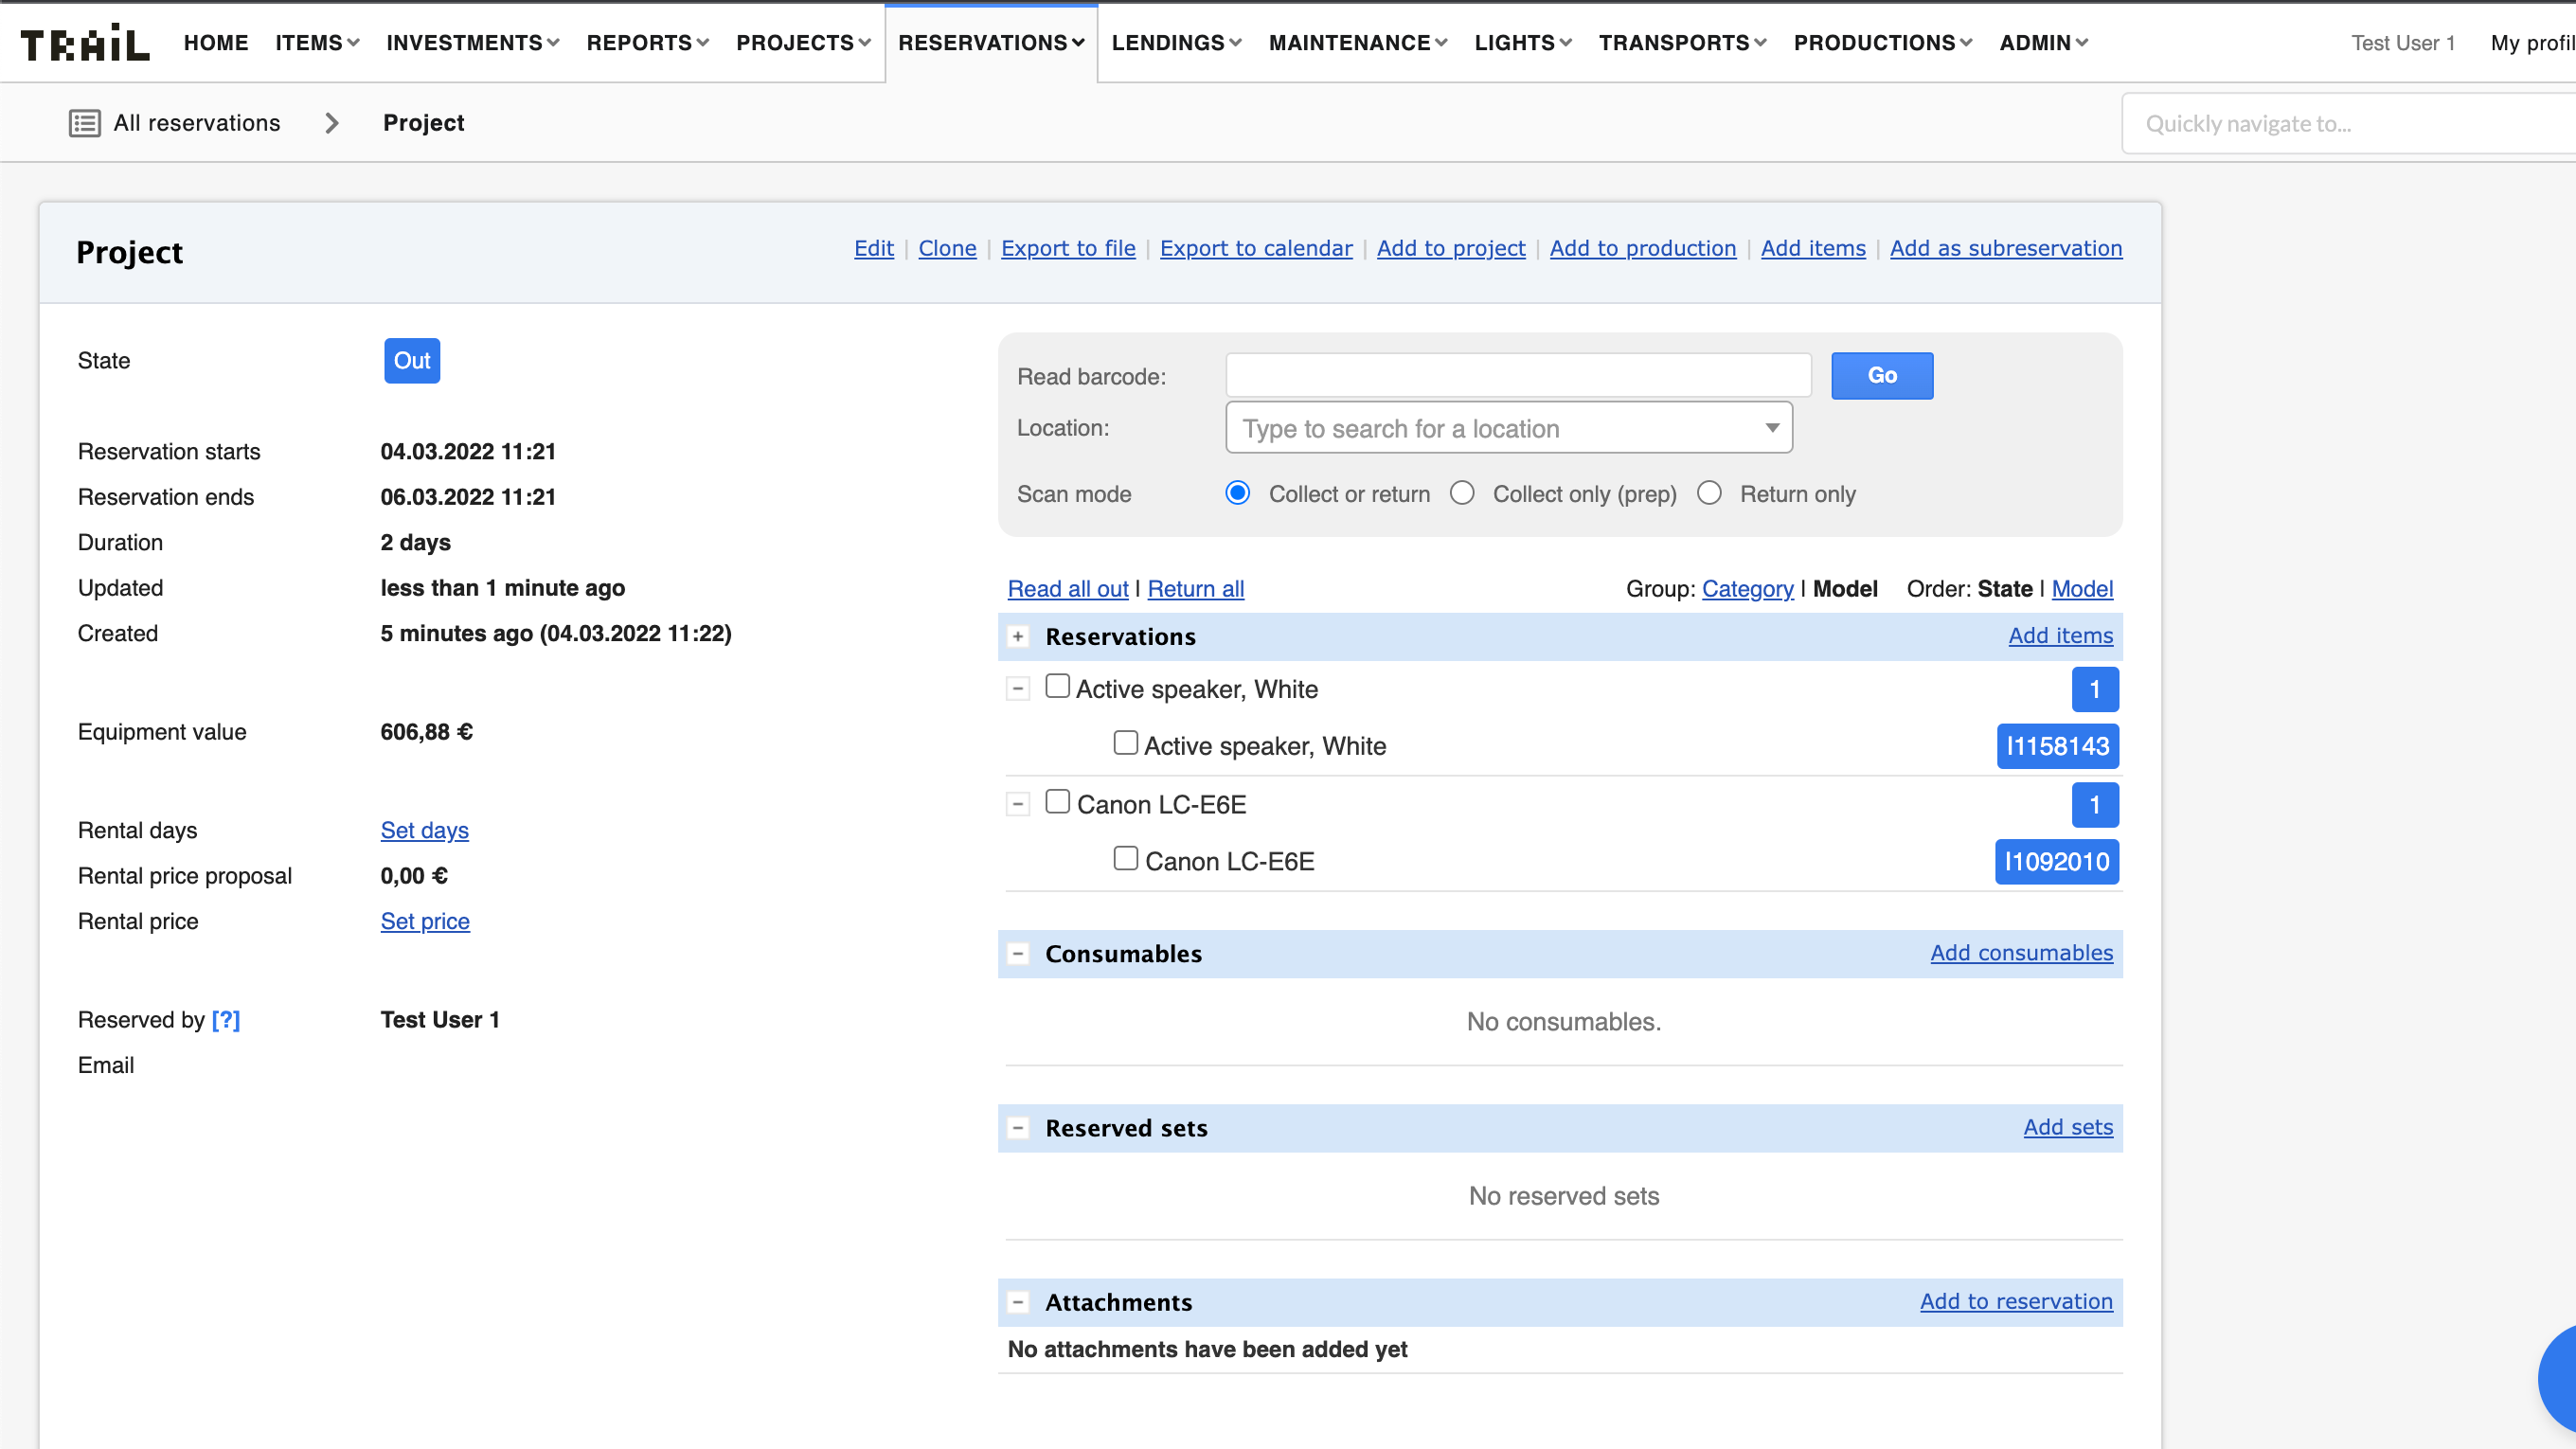Collapse the Reserved sets section
The height and width of the screenshot is (1449, 2576).
(x=1018, y=1128)
